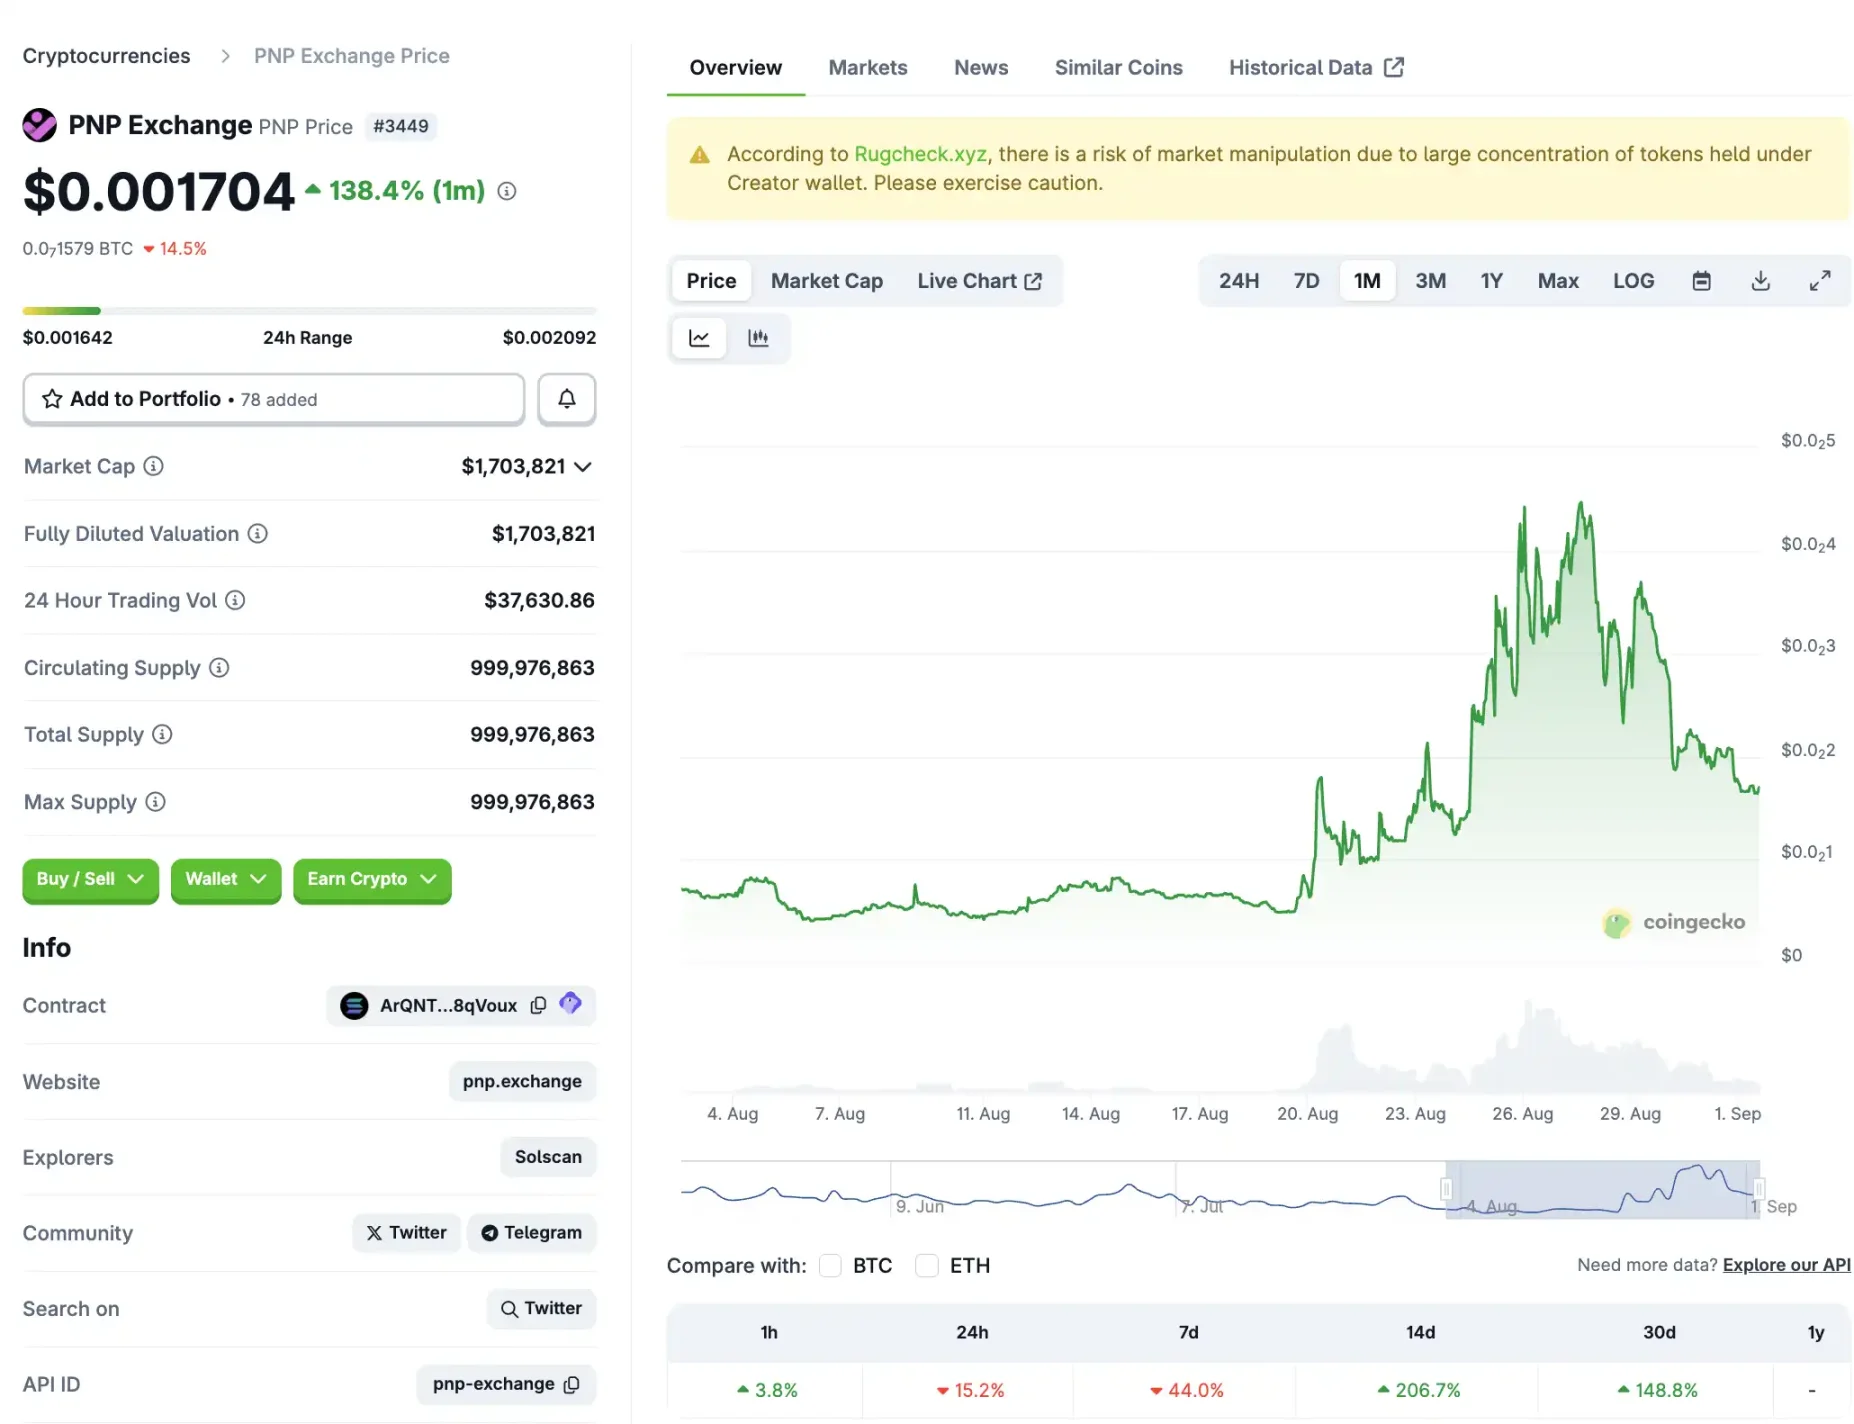Select the line chart style icon
The height and width of the screenshot is (1424, 1854).
[699, 338]
